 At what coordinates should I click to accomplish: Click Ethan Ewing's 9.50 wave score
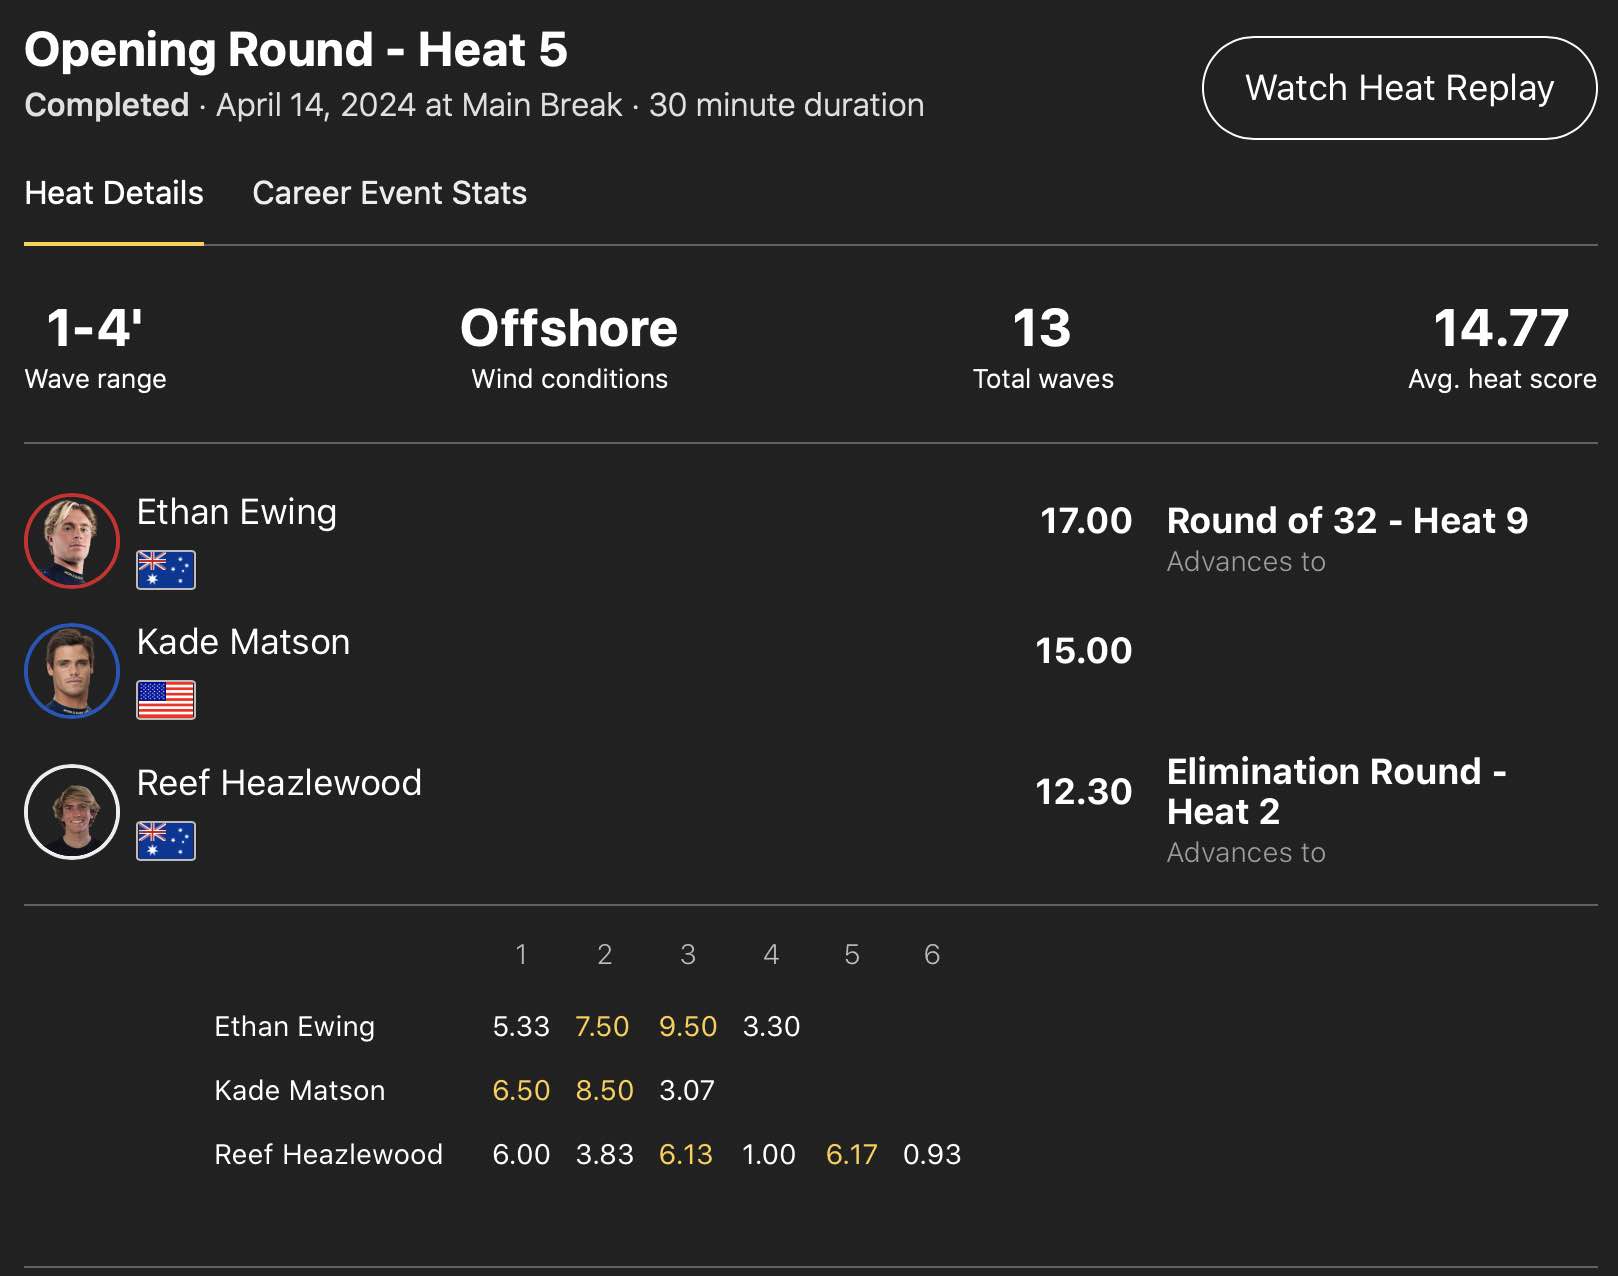688,1027
